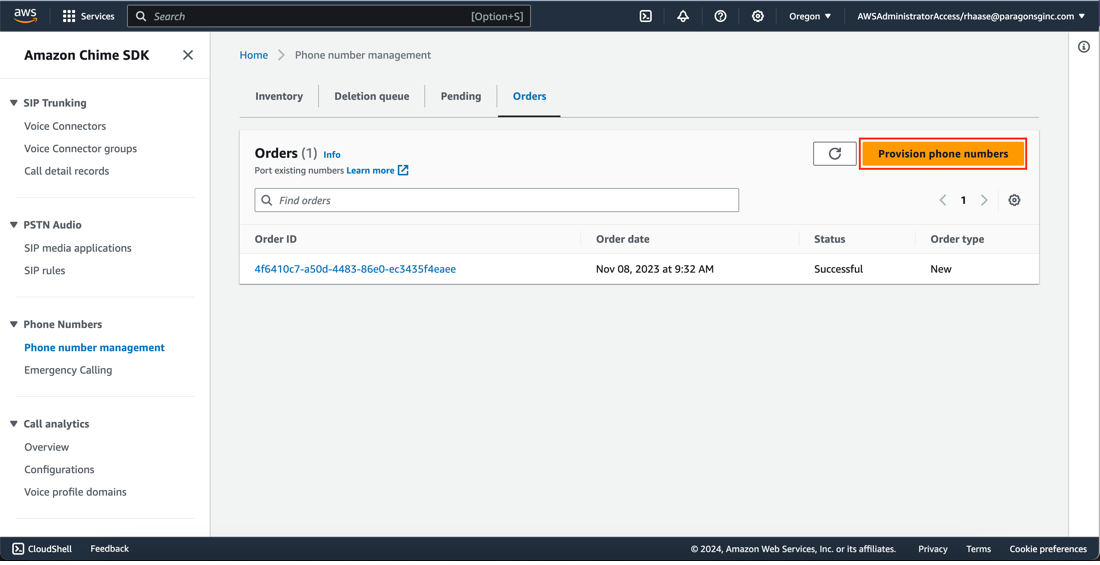Viewport: 1100px width, 565px height.
Task: Open Terms link in footer
Action: 979,549
